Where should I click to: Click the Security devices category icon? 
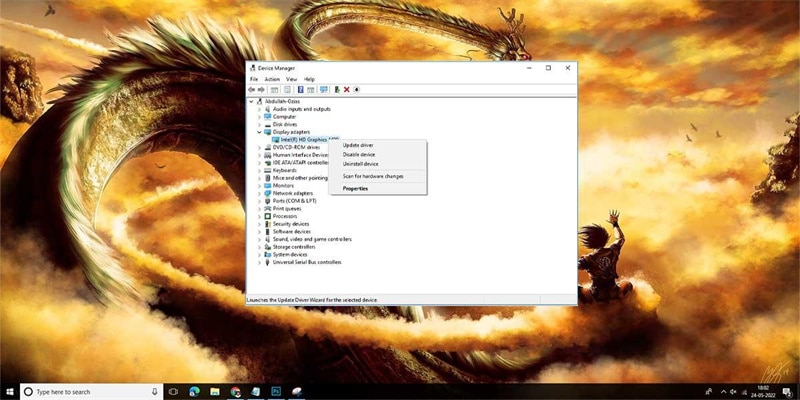267,224
